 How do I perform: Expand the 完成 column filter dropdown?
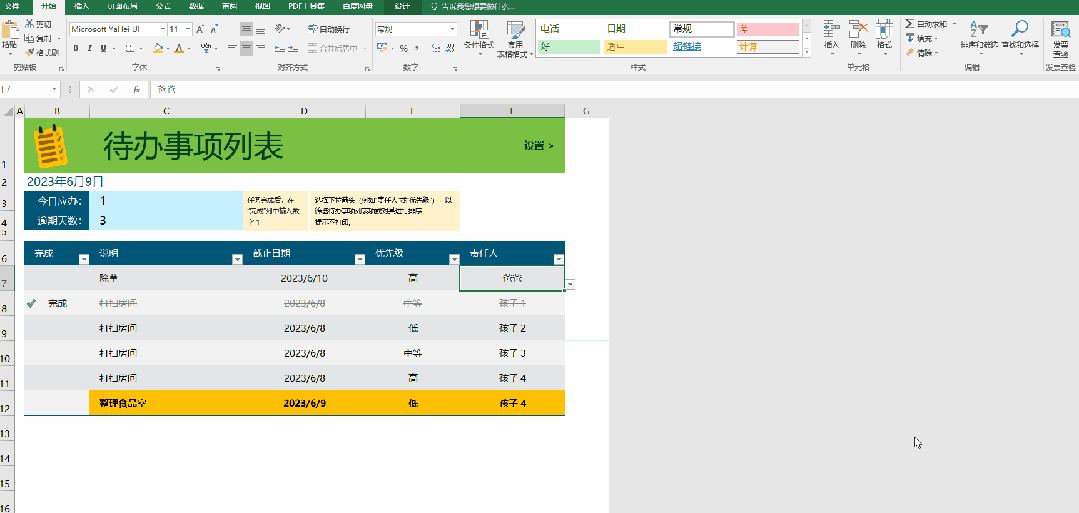[81, 259]
